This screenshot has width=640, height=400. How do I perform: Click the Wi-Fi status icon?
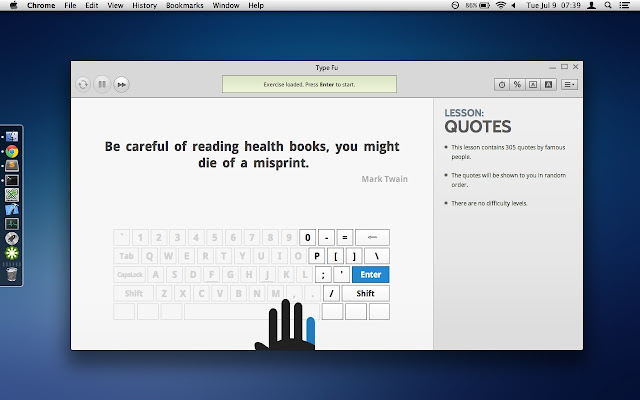[500, 5]
